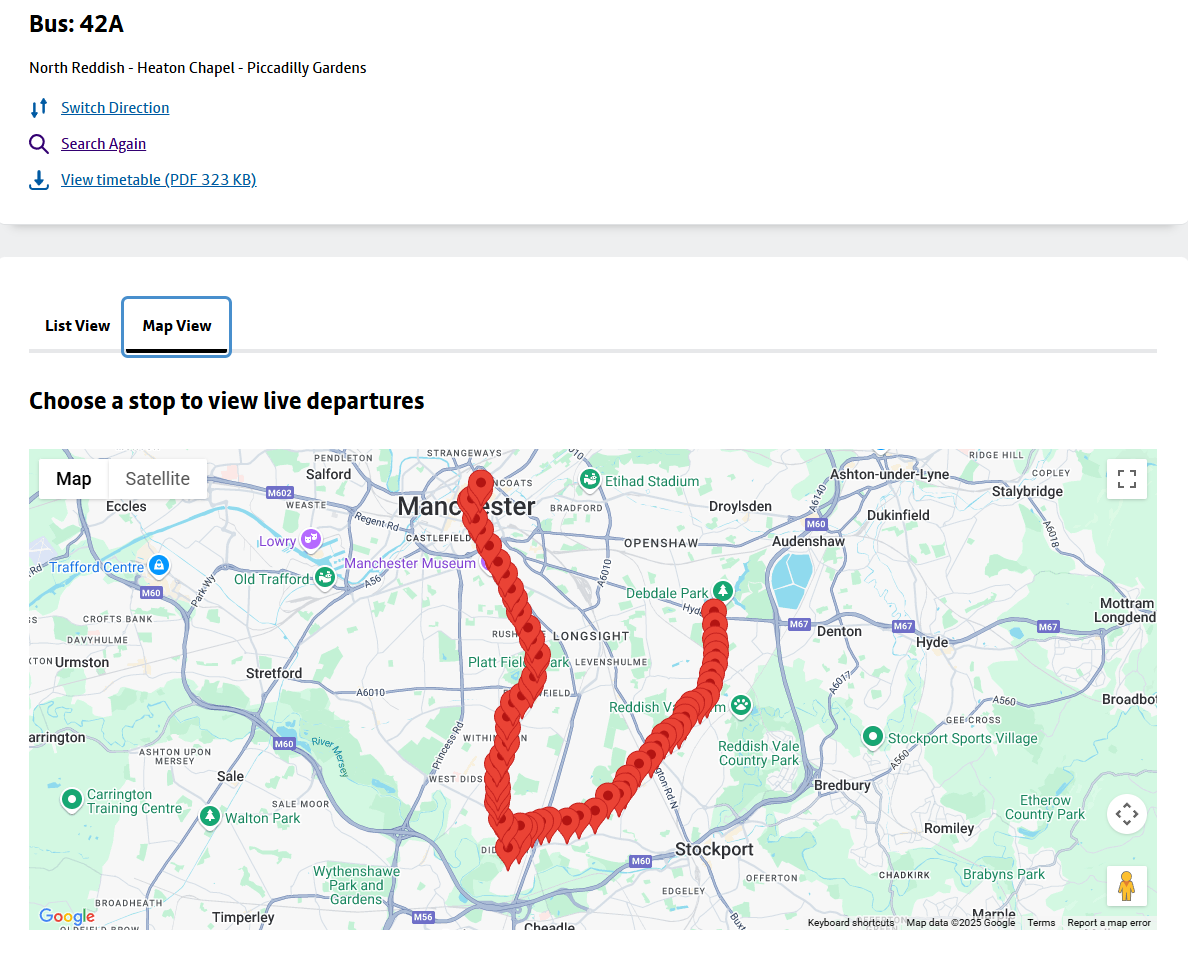Click the download timetable icon
This screenshot has height=960, width=1188.
pyautogui.click(x=39, y=180)
